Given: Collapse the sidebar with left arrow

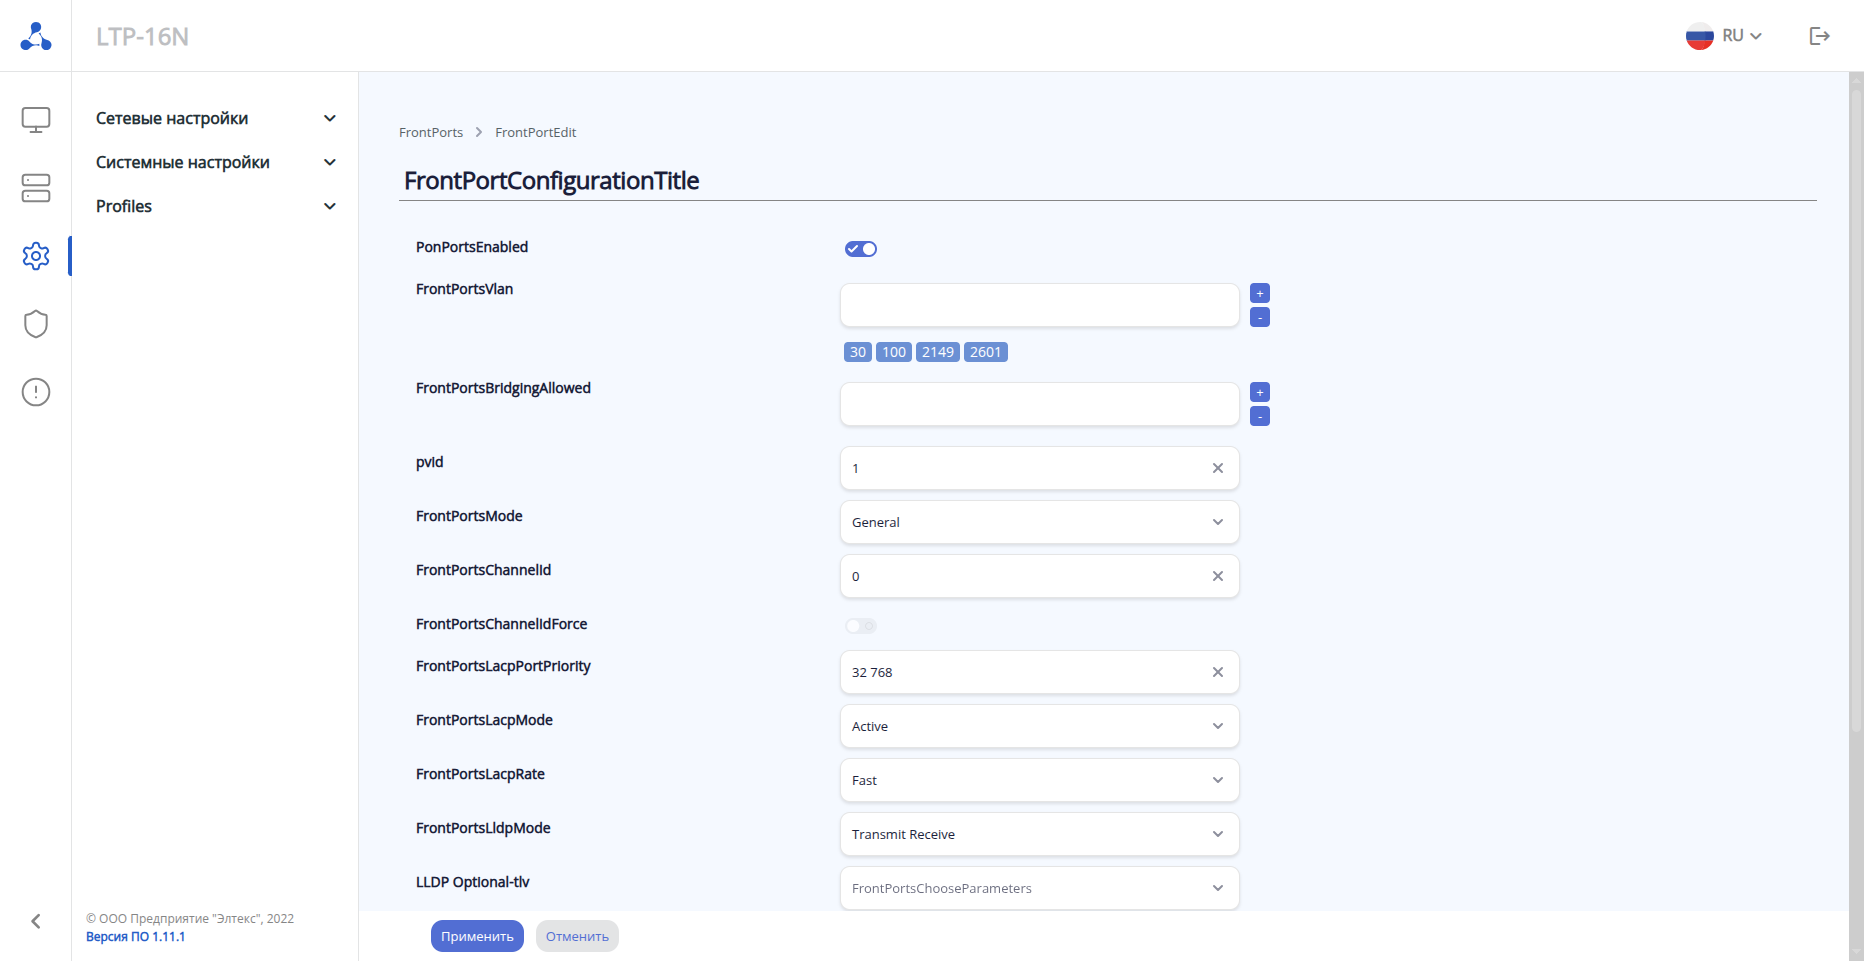Looking at the screenshot, I should pos(36,921).
